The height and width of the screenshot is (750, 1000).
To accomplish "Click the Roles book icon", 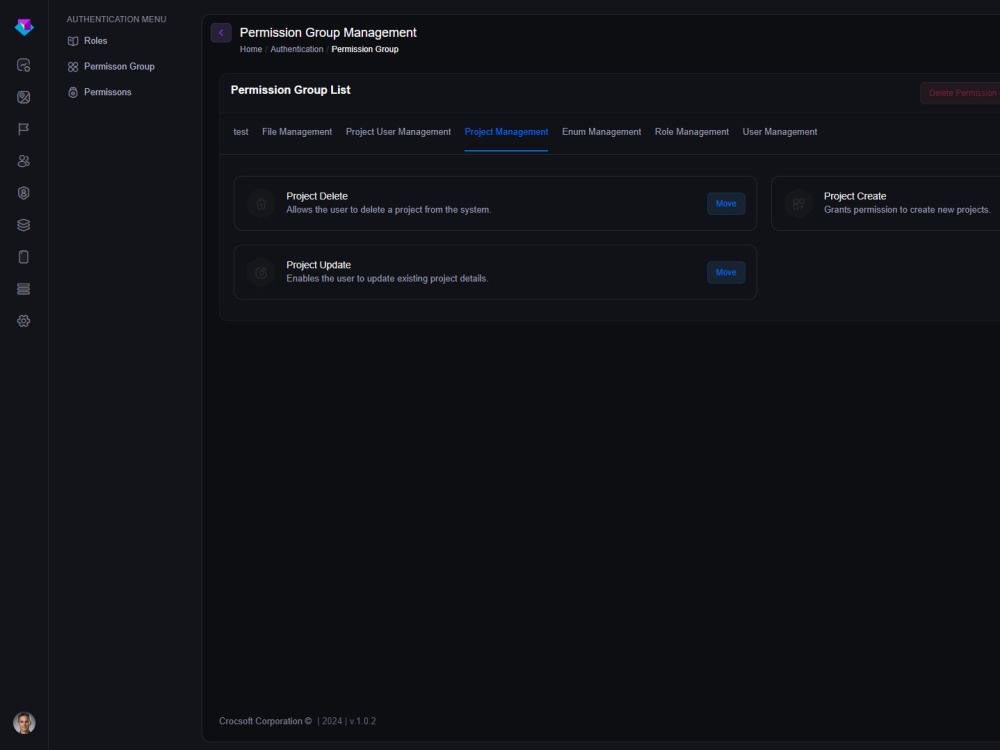I will (73, 41).
